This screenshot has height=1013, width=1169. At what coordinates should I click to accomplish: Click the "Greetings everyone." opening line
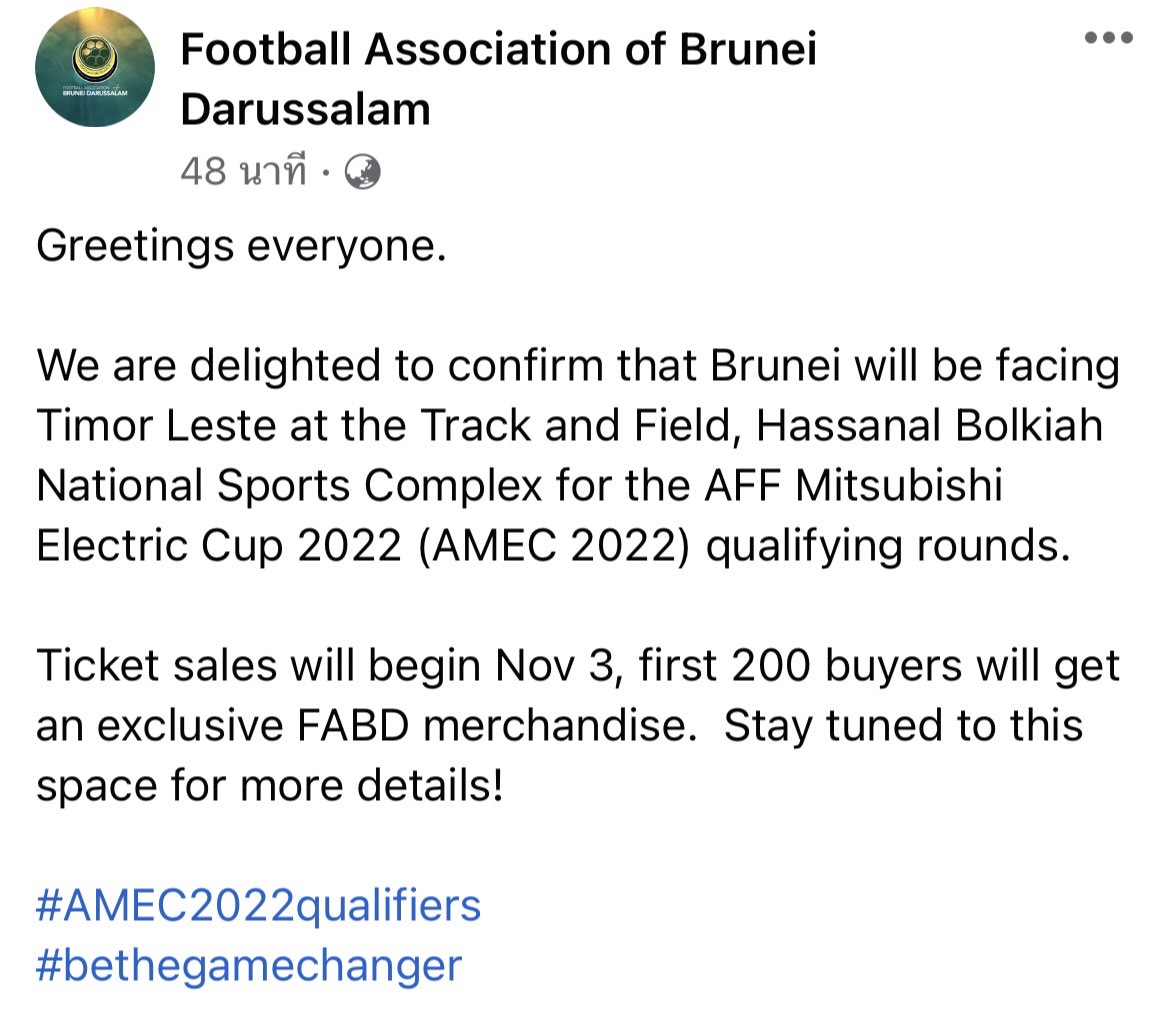point(241,246)
